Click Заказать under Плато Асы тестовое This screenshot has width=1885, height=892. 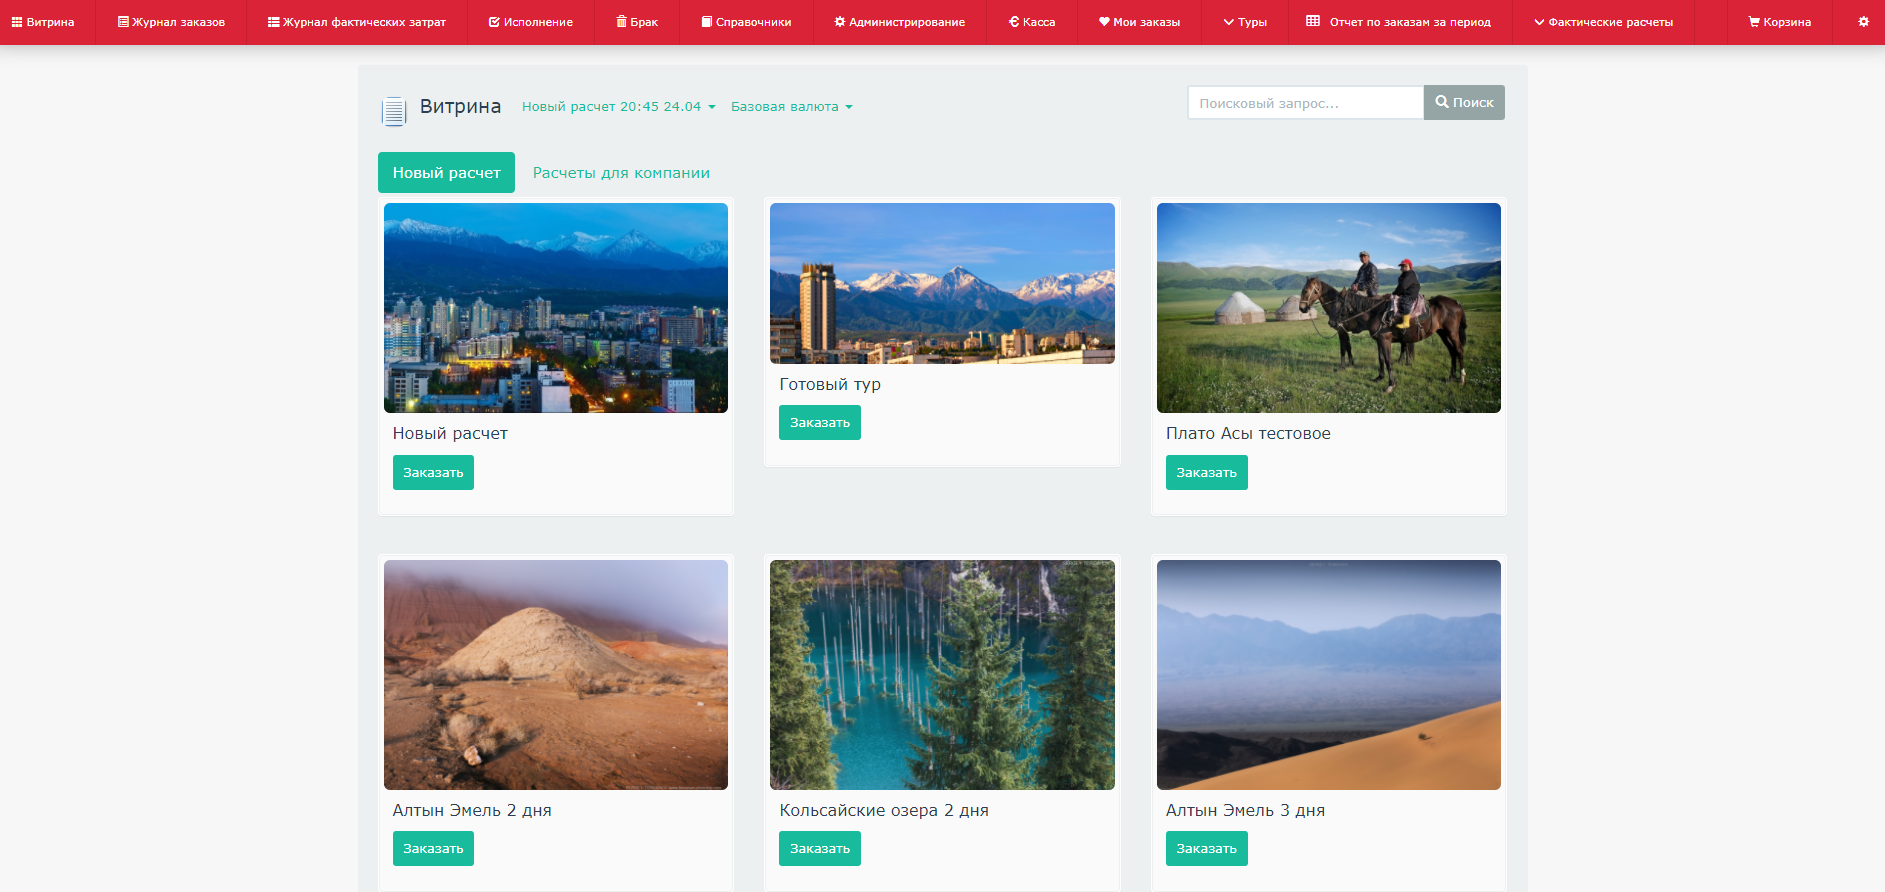click(x=1206, y=473)
